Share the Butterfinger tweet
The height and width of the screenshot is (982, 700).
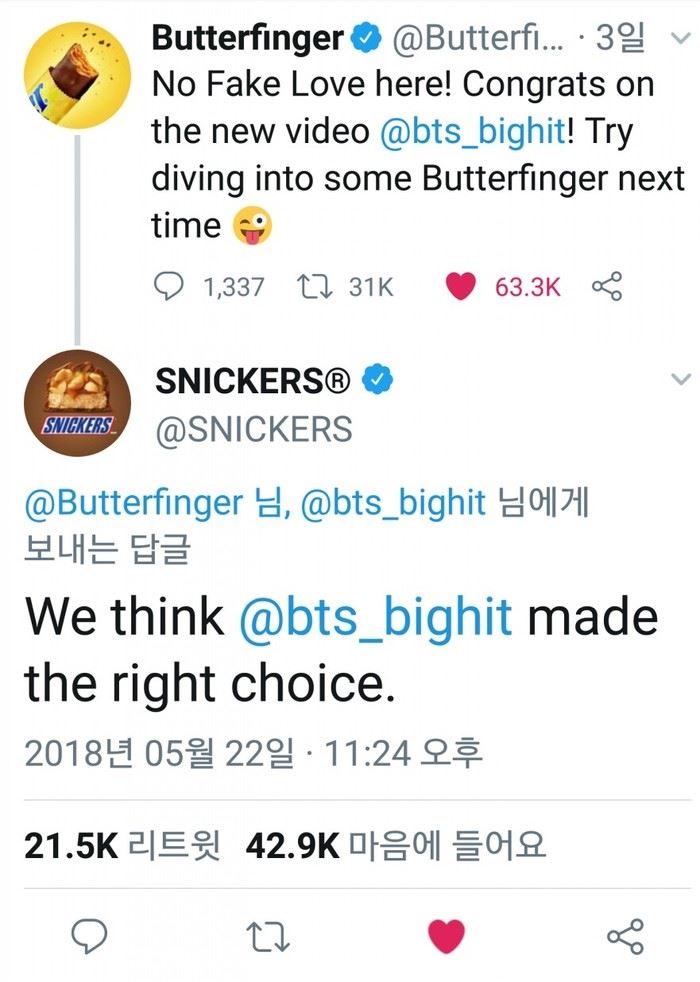click(x=607, y=287)
